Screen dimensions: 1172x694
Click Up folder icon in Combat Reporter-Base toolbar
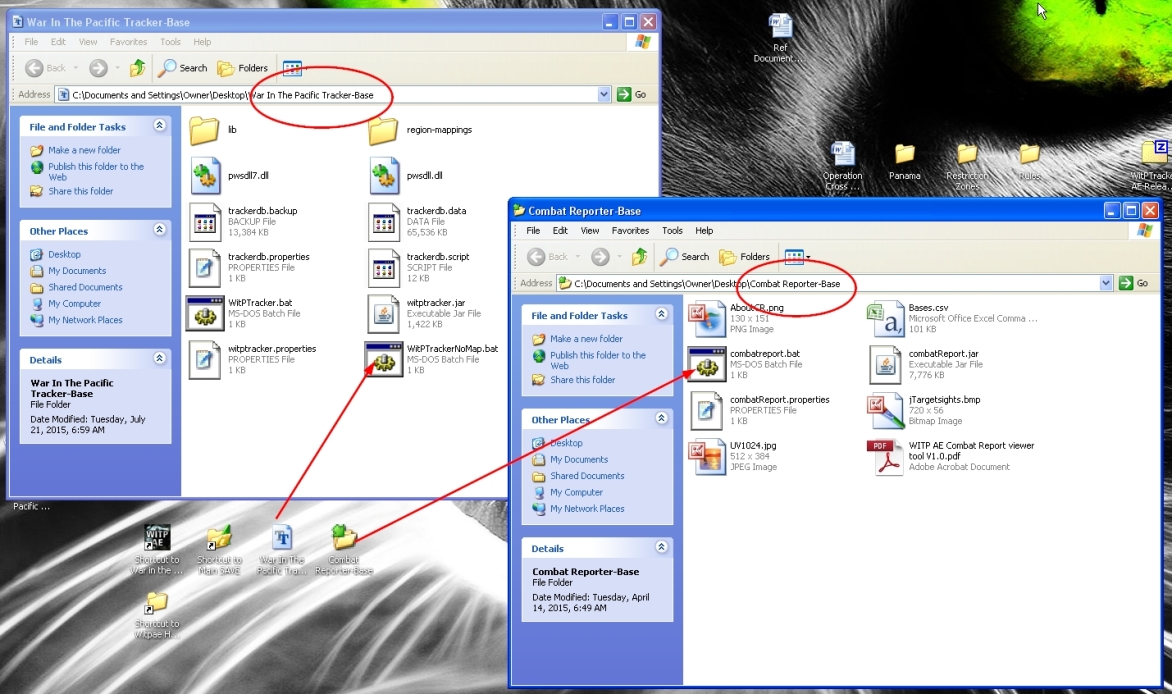click(640, 257)
